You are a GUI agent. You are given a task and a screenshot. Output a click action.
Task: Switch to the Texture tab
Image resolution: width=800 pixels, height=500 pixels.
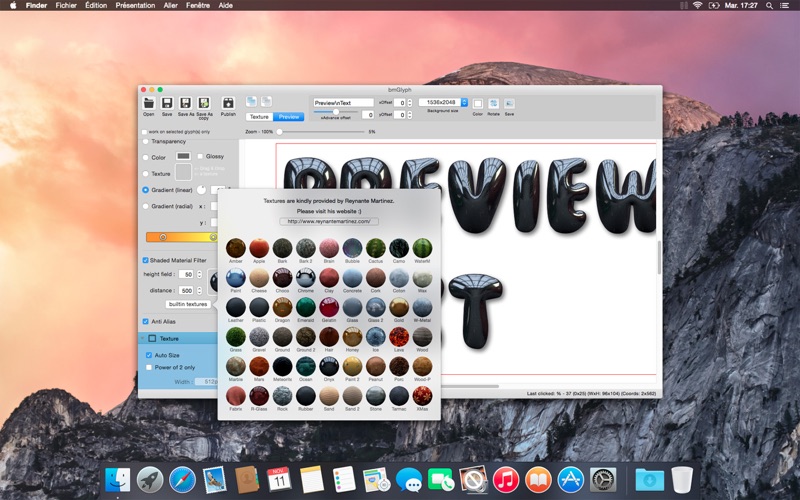[259, 117]
